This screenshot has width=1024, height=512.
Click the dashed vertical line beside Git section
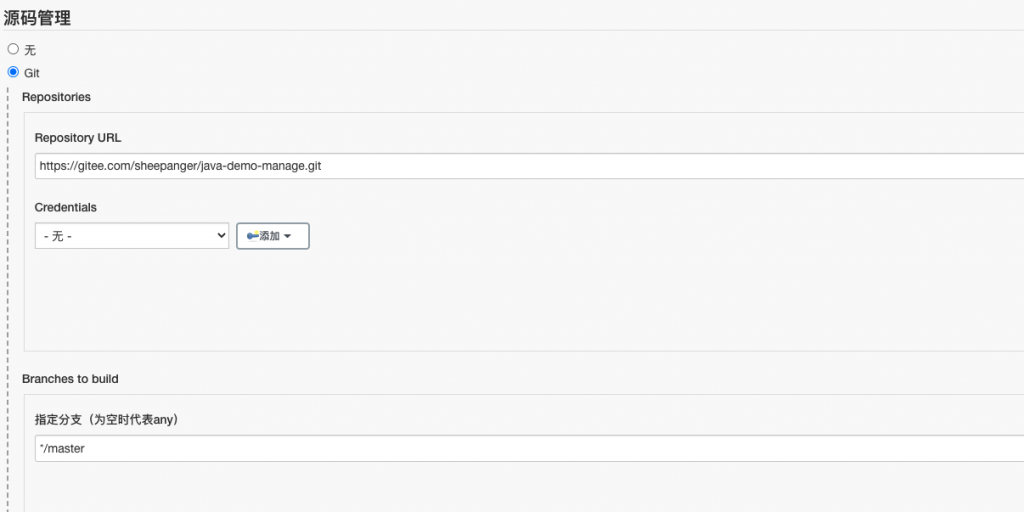[8, 294]
